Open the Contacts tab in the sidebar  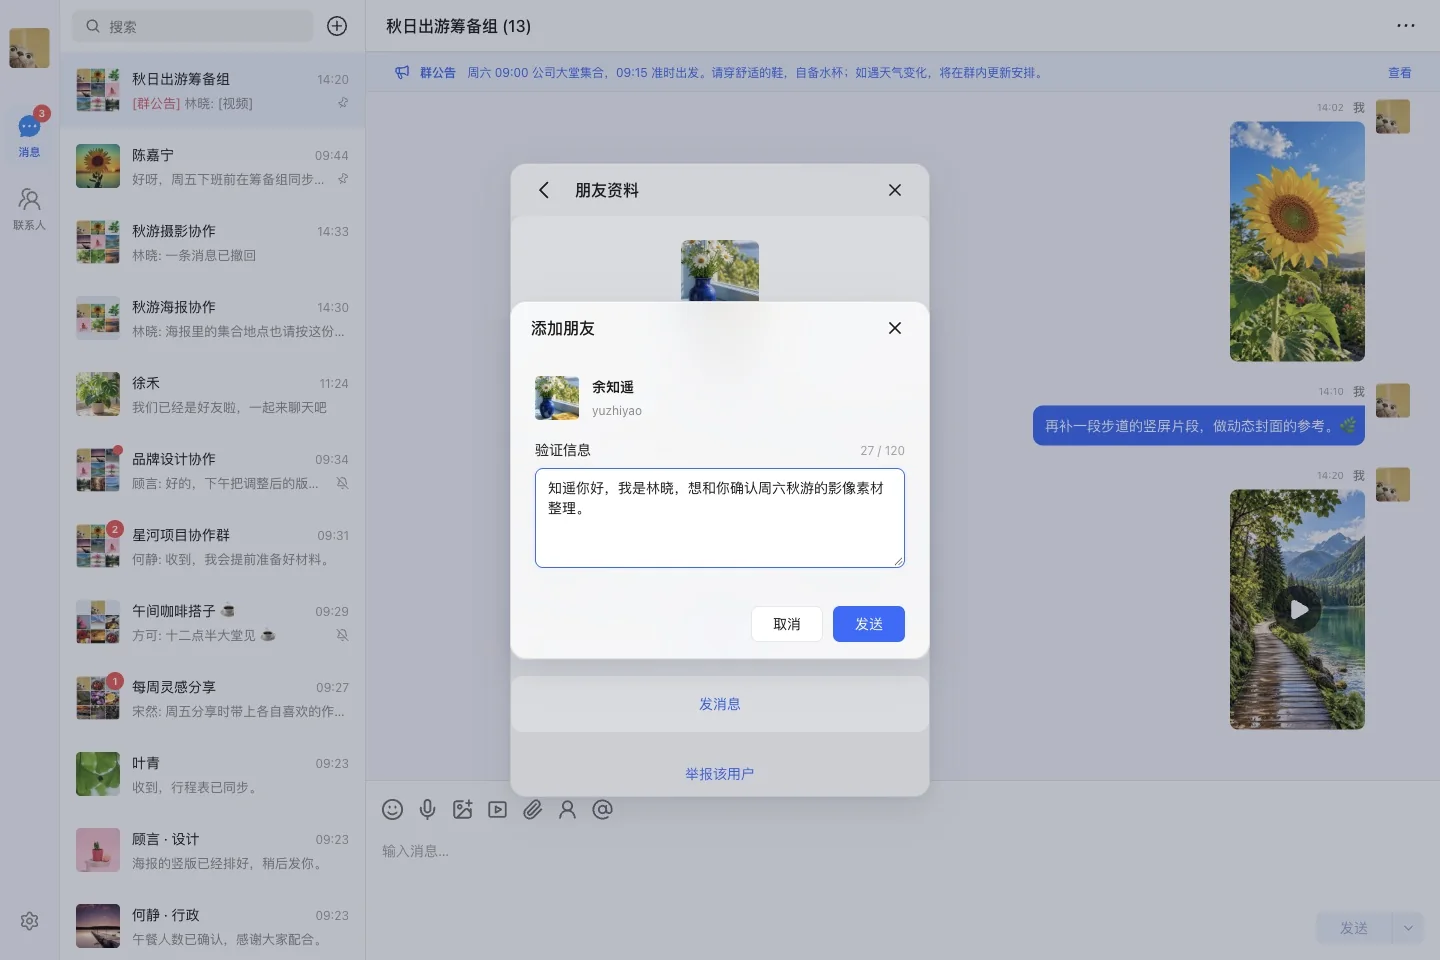tap(29, 209)
